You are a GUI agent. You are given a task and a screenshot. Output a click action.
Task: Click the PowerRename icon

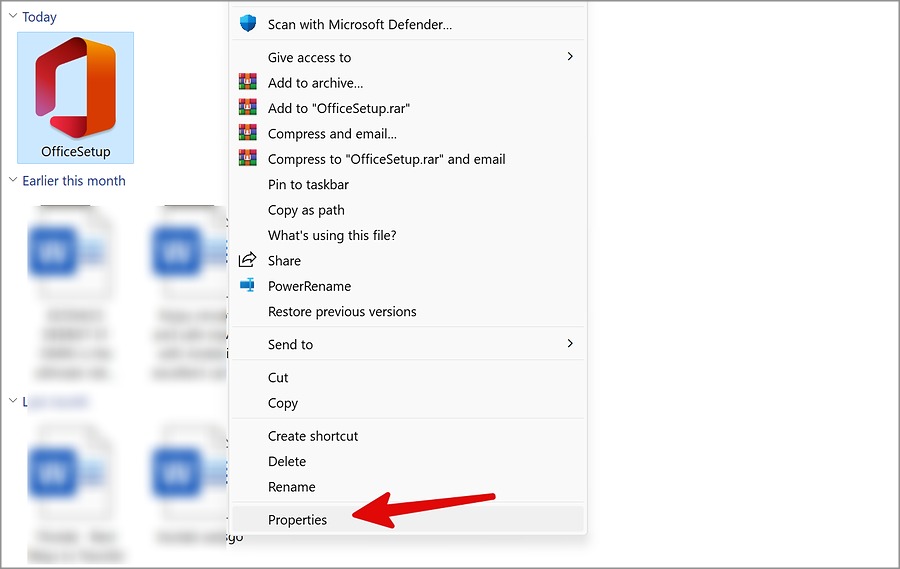(247, 285)
